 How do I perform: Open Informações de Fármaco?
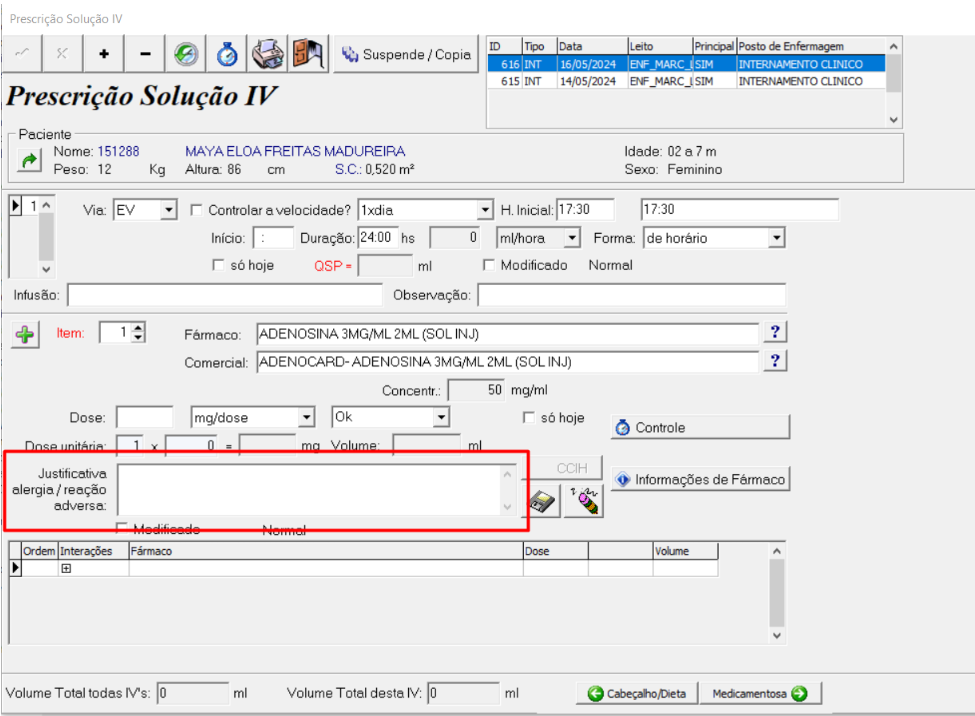pyautogui.click(x=700, y=480)
